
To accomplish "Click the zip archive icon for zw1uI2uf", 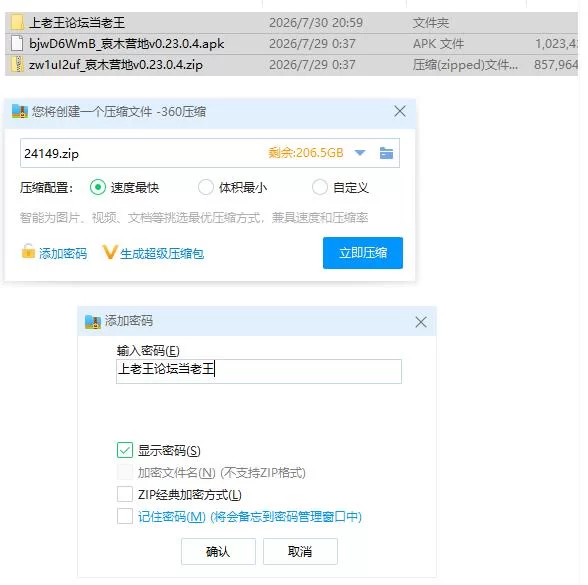I will point(17,64).
